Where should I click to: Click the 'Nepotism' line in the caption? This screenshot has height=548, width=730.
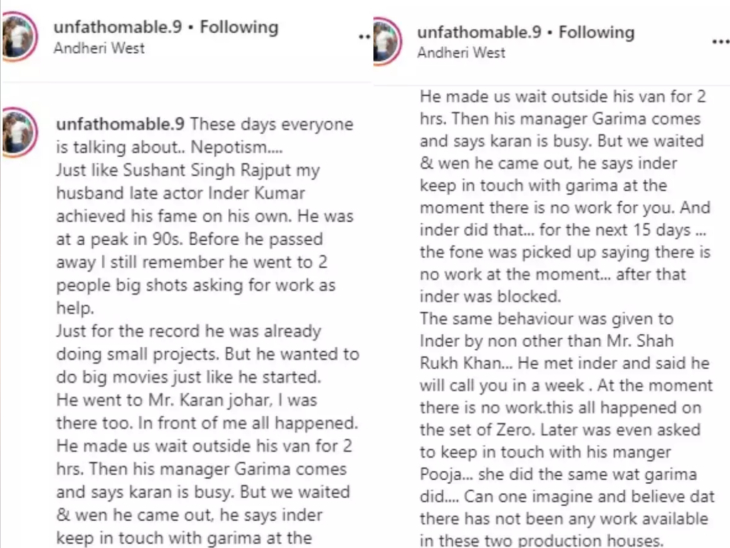point(169,148)
